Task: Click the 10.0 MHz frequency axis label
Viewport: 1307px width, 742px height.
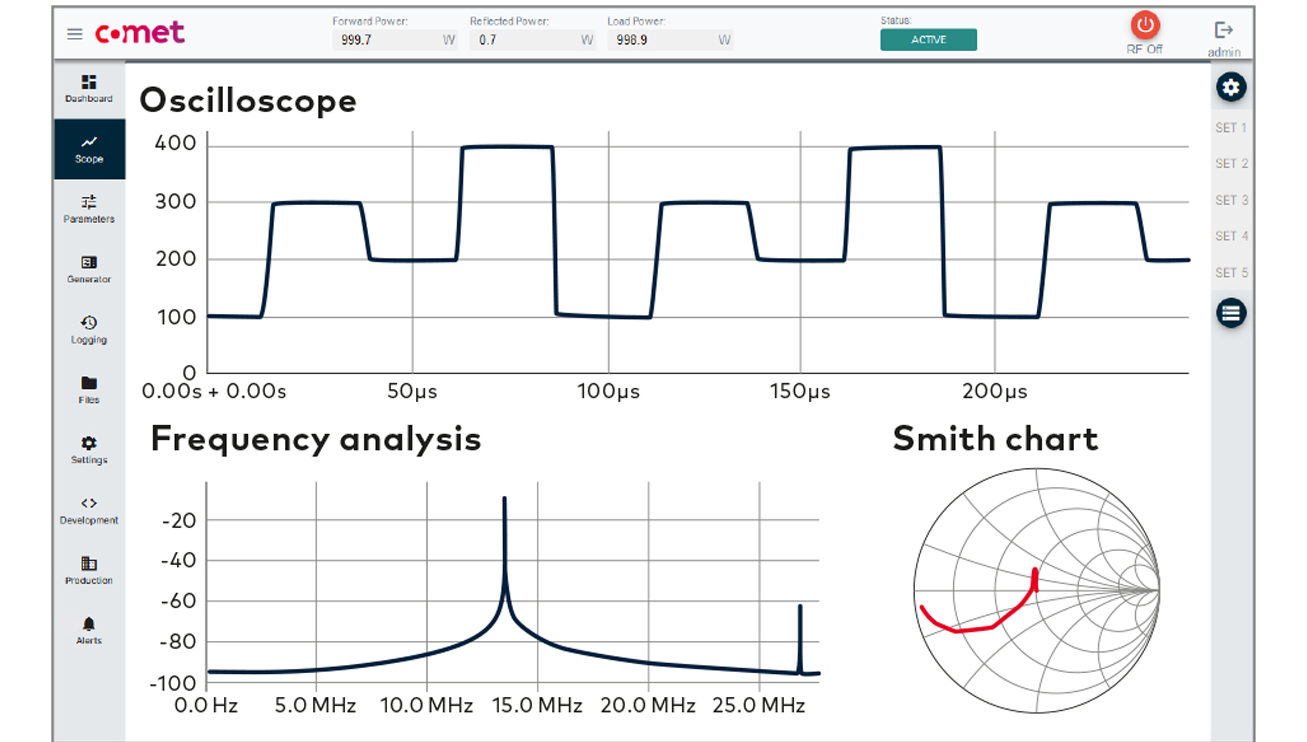Action: (x=427, y=706)
